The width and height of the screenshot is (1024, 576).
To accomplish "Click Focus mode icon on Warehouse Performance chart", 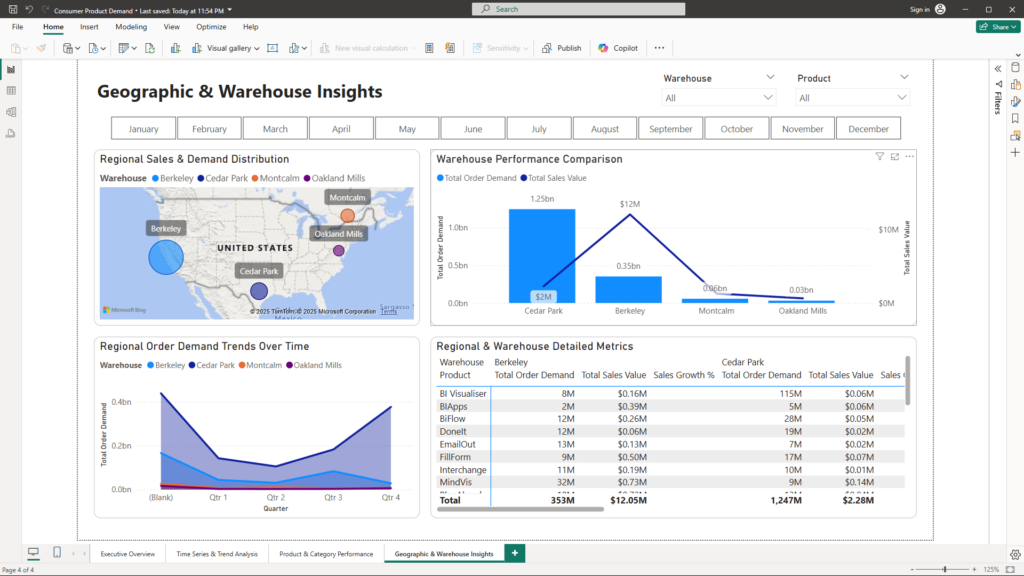I will [894, 157].
